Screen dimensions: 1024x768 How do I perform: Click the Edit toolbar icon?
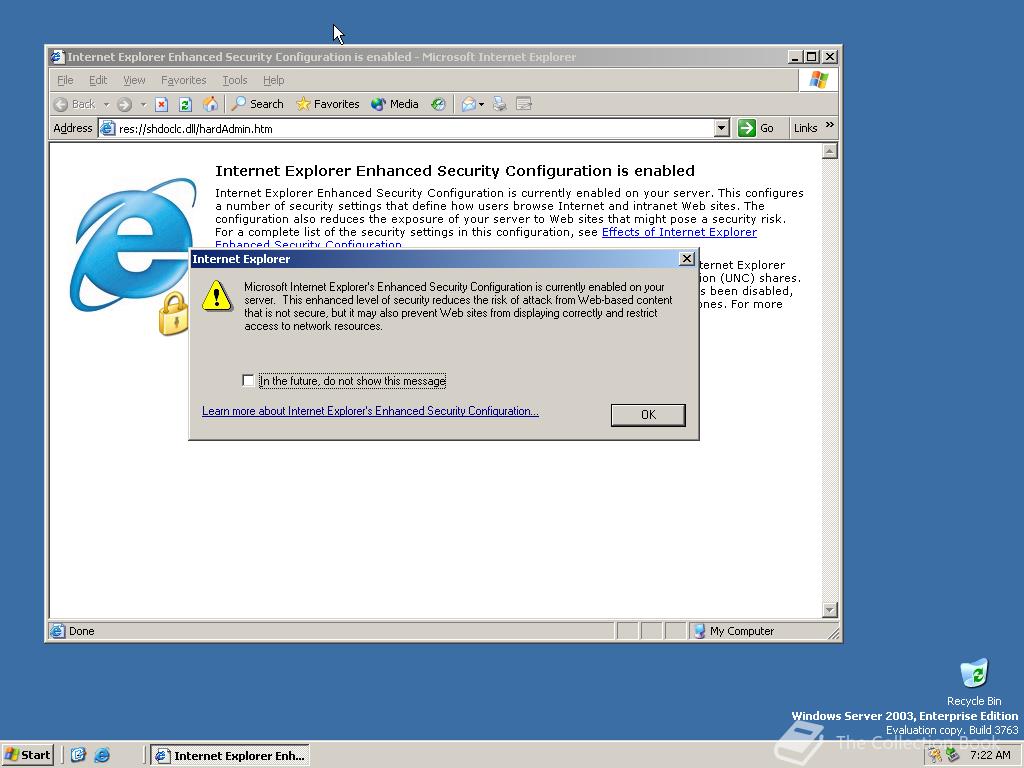tap(524, 104)
